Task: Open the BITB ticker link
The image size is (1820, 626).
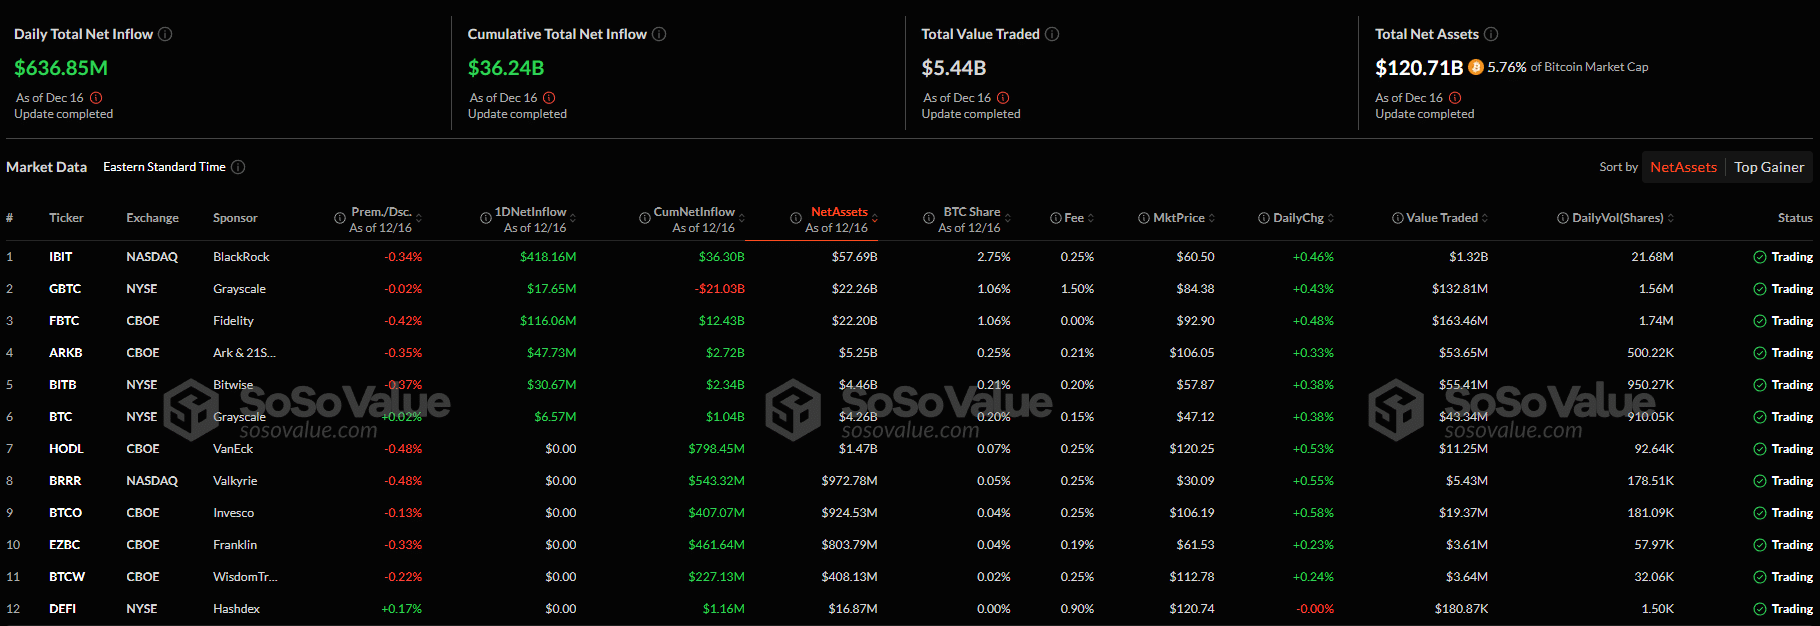Action: (63, 385)
